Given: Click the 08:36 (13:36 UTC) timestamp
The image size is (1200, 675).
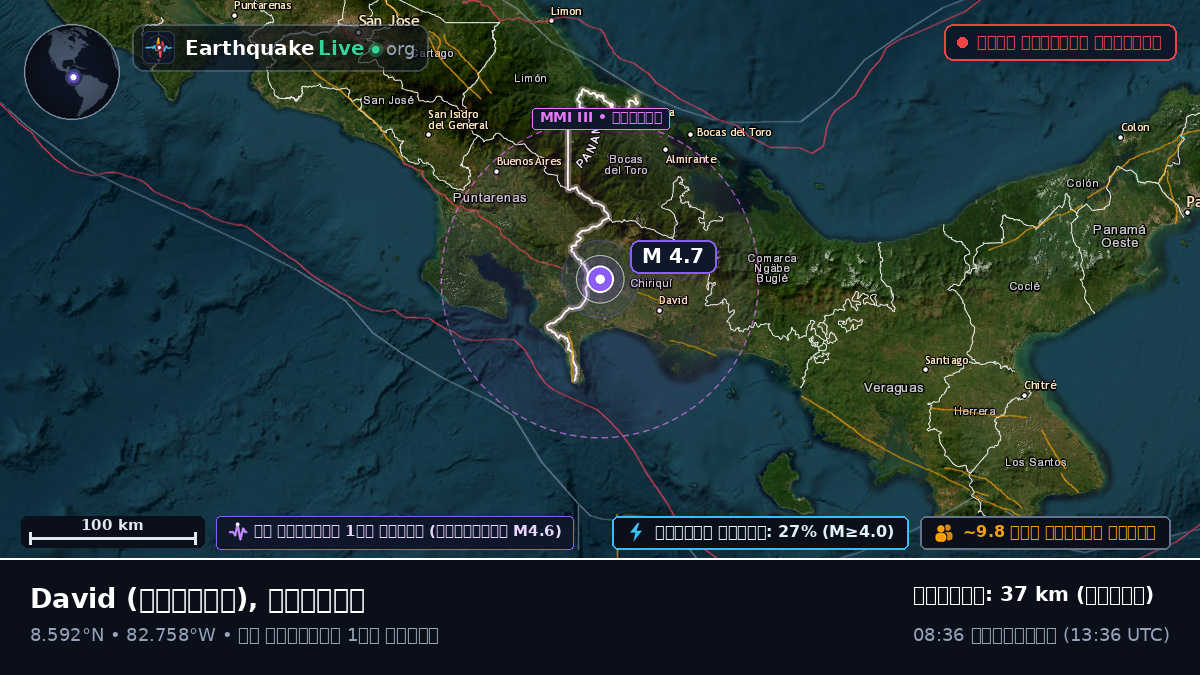Looking at the screenshot, I should 1041,635.
